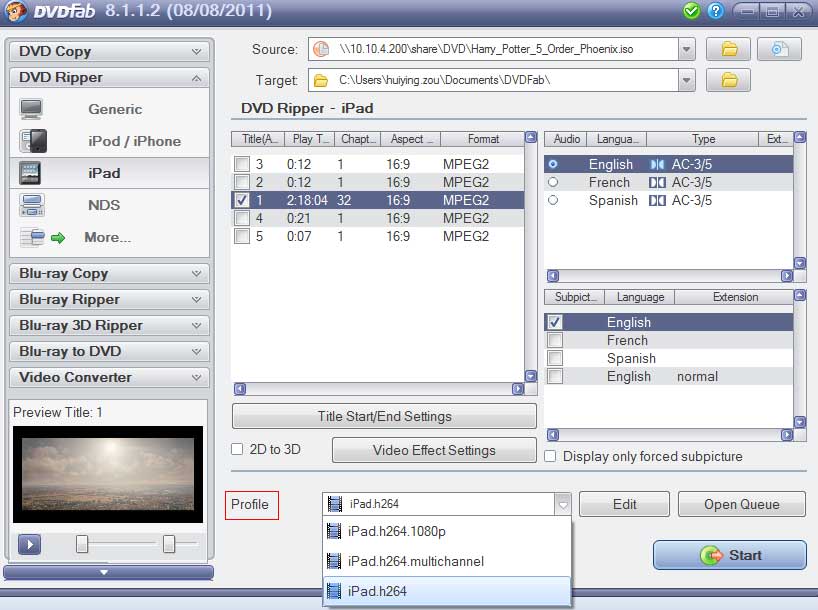Choose the iPad.h264.1080p profile
This screenshot has width=818, height=610.
click(447, 531)
